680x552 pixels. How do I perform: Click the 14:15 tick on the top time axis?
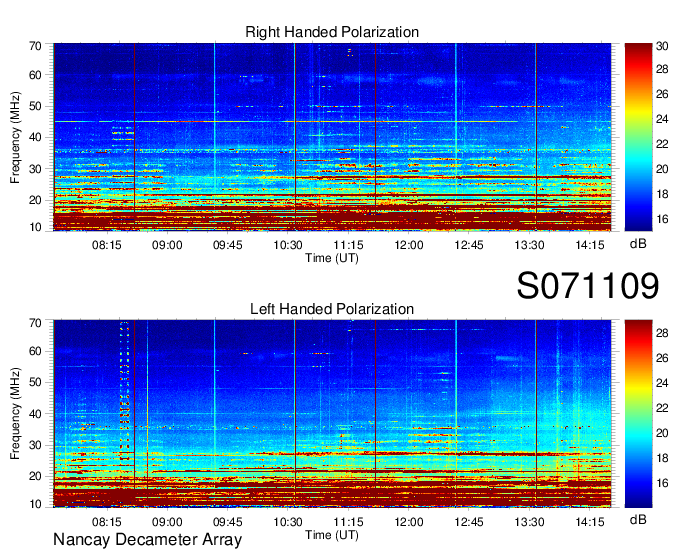coord(590,245)
